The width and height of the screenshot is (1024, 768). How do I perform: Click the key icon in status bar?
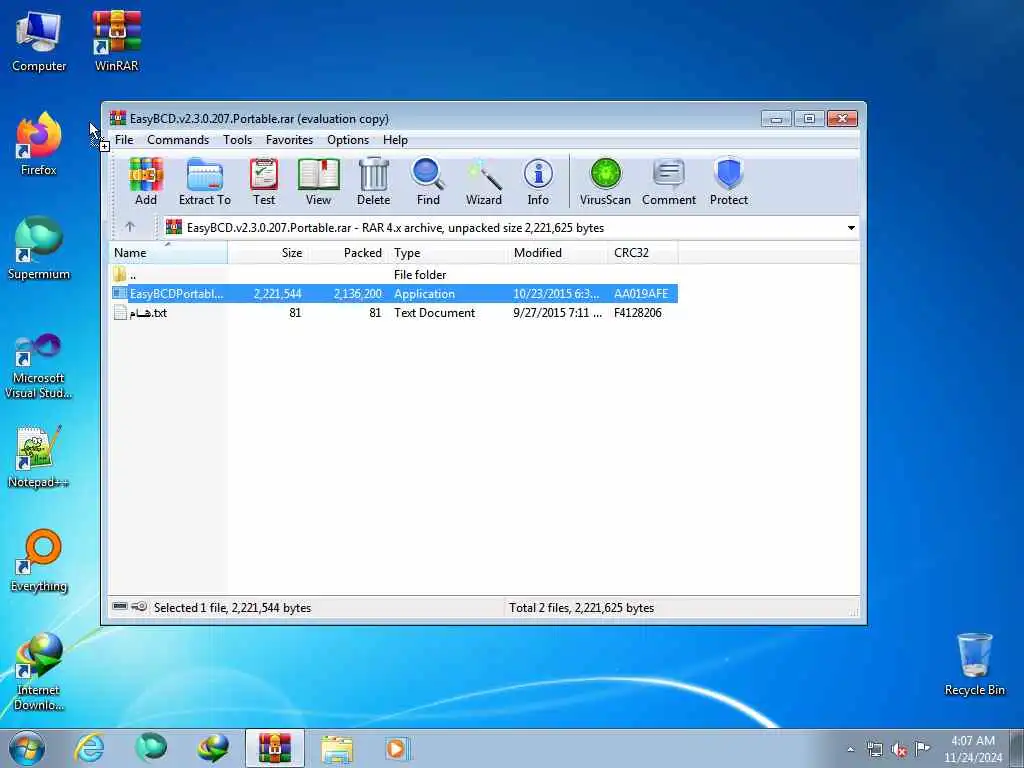point(139,607)
